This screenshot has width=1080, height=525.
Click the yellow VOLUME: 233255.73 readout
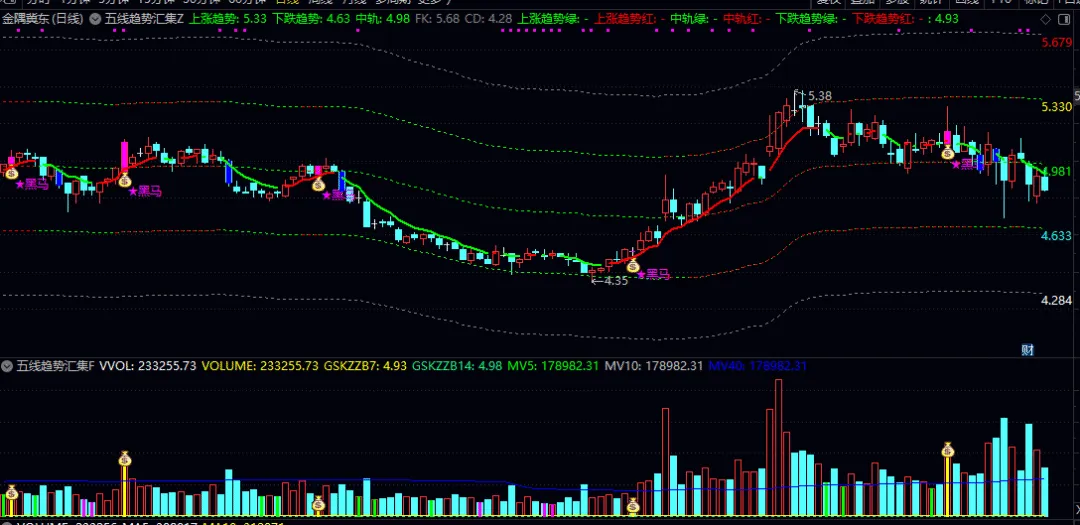pyautogui.click(x=260, y=366)
